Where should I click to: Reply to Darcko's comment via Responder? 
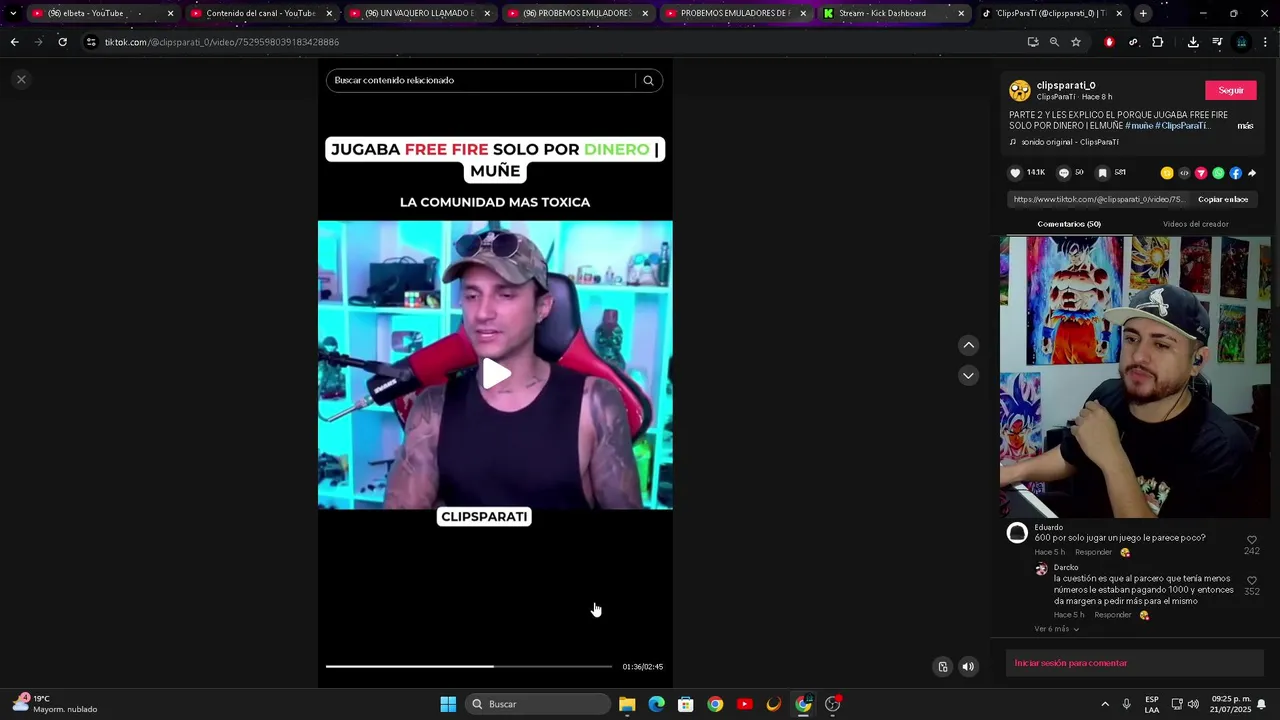(x=1112, y=615)
